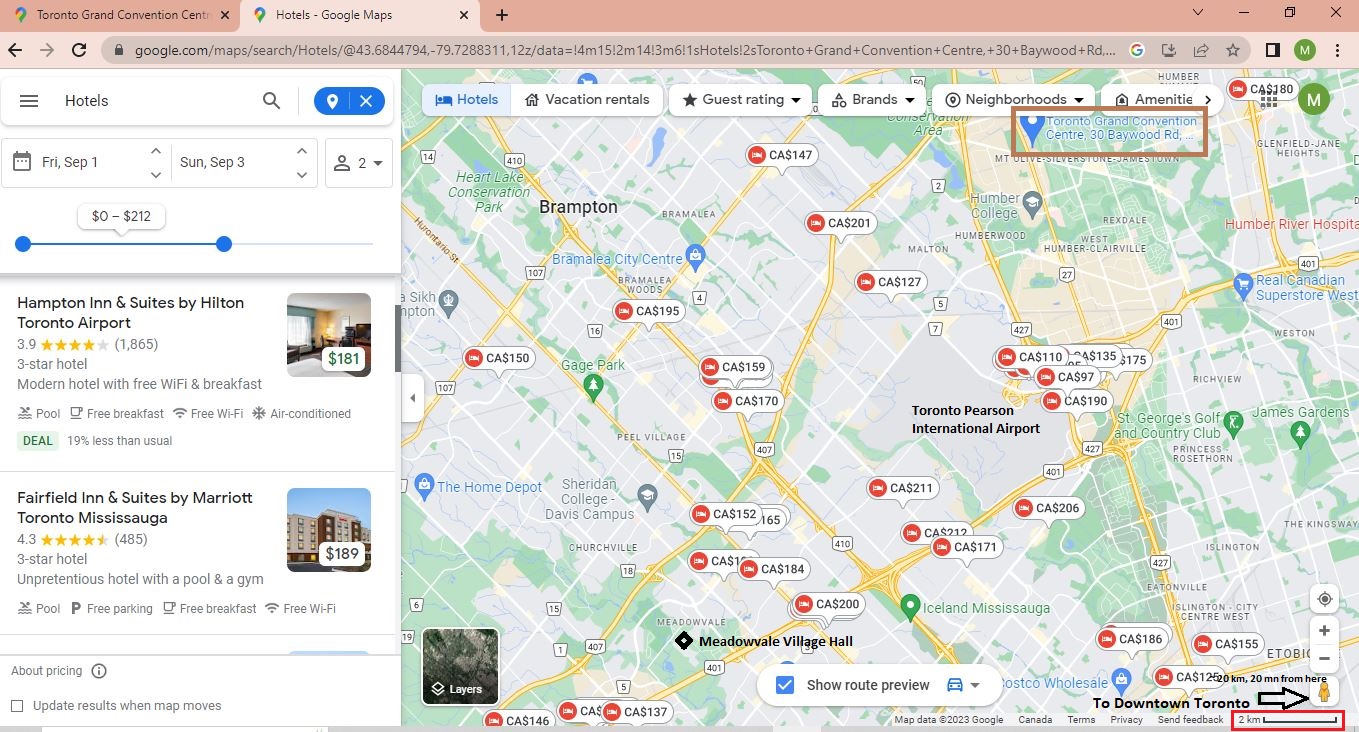1359x732 pixels.
Task: Bookmark this page with star icon
Action: (1233, 50)
